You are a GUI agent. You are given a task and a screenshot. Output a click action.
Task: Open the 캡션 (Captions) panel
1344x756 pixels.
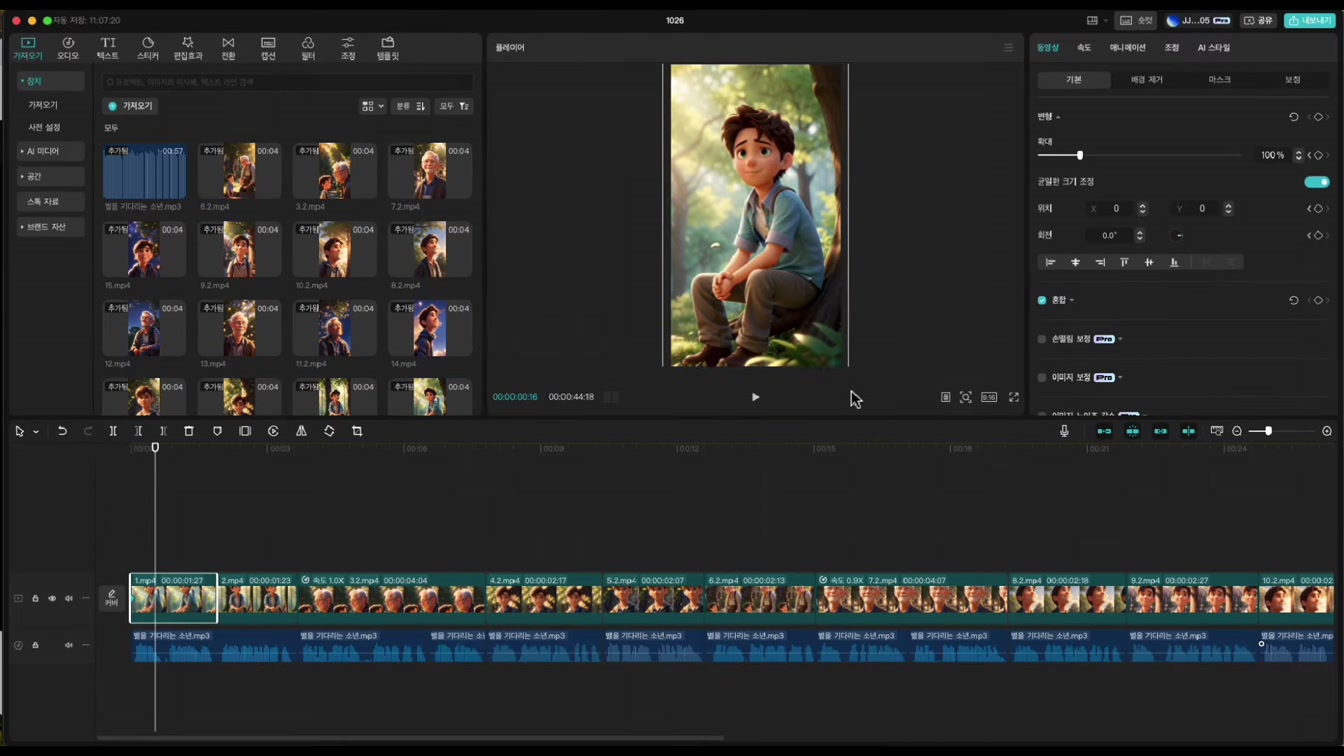coord(268,48)
